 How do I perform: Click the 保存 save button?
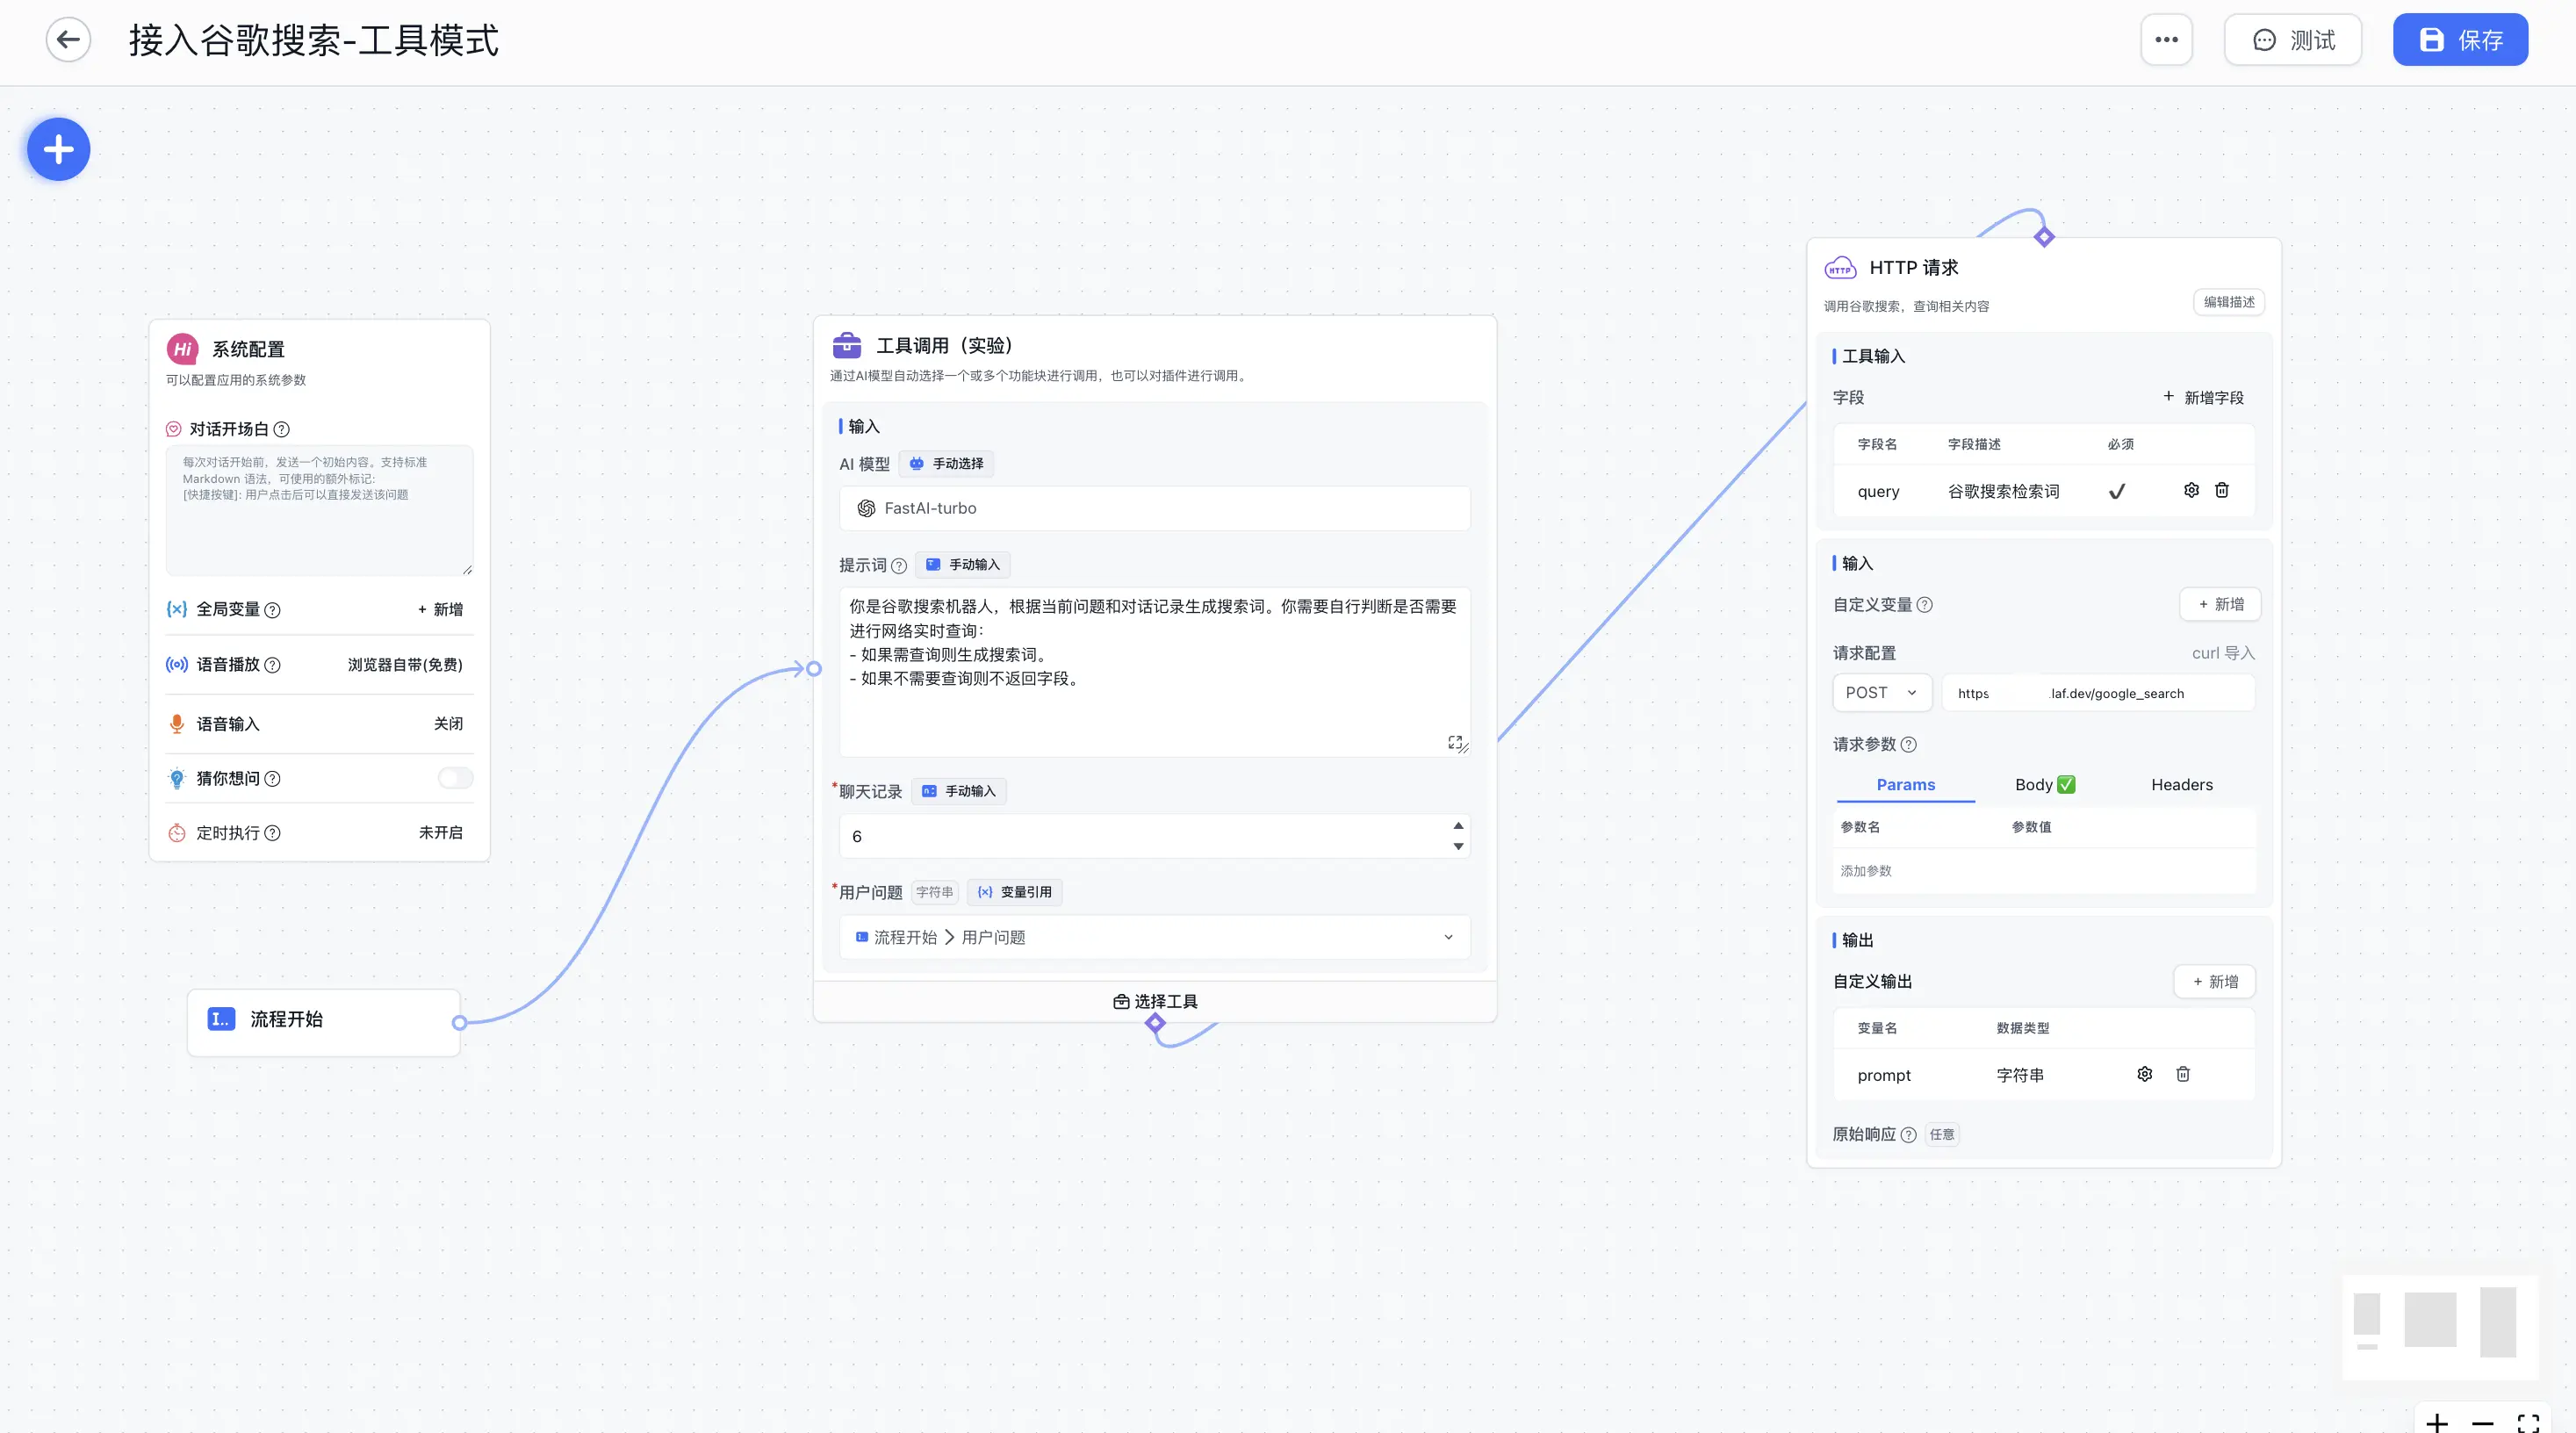tap(2459, 40)
